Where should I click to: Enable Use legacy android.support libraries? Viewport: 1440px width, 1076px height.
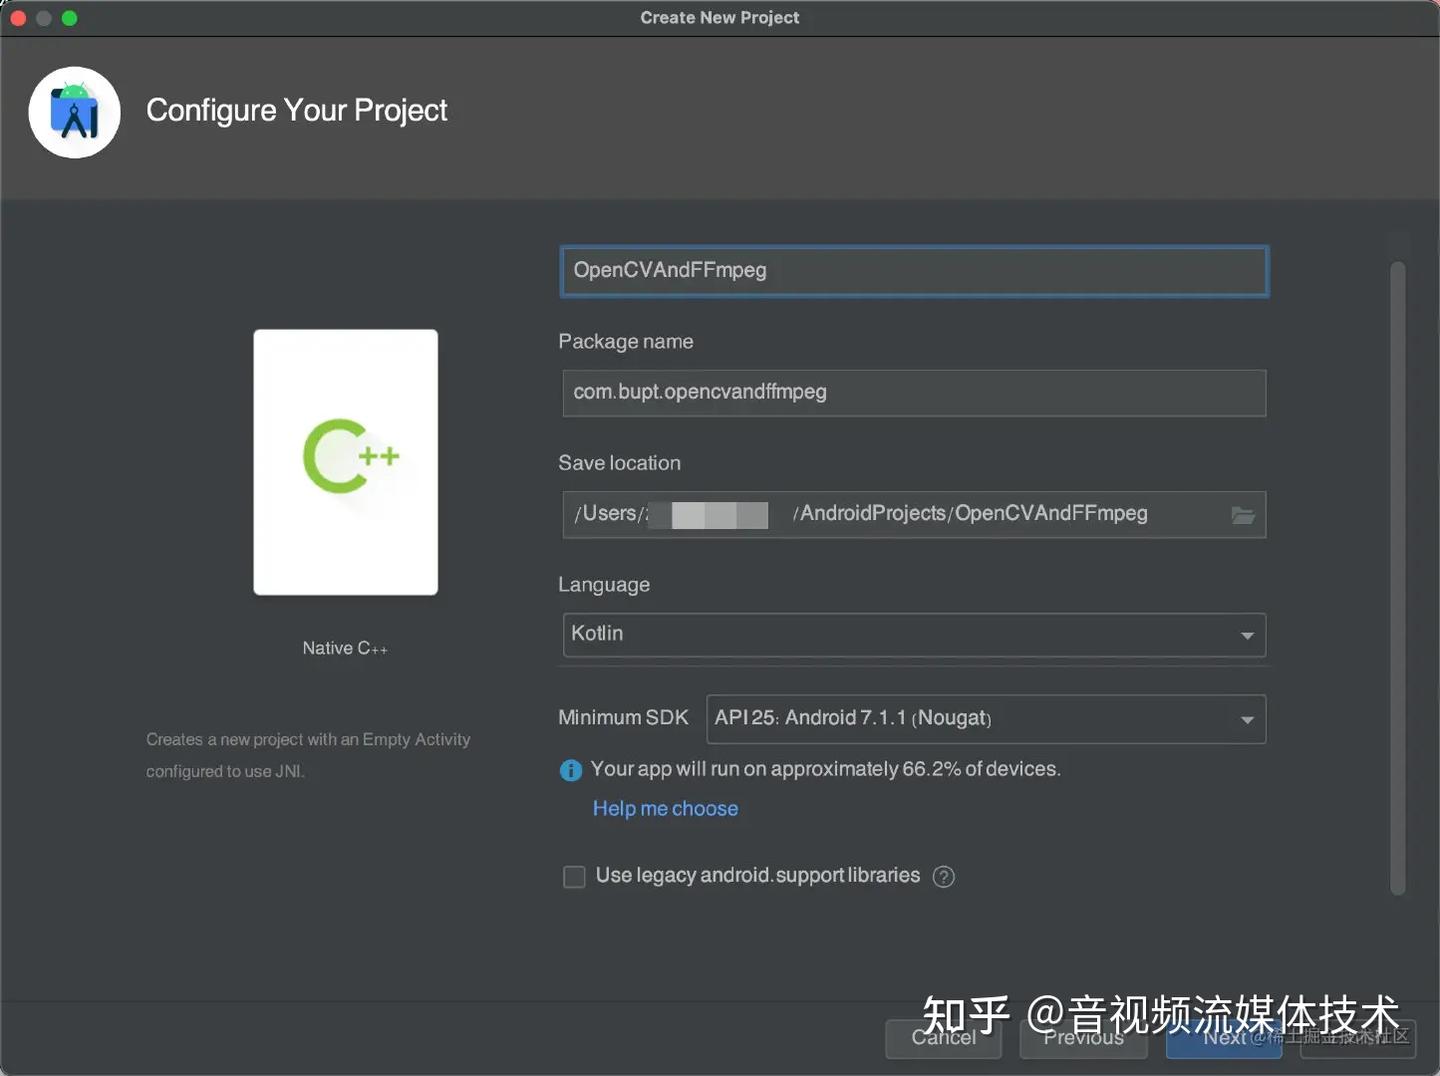(574, 876)
